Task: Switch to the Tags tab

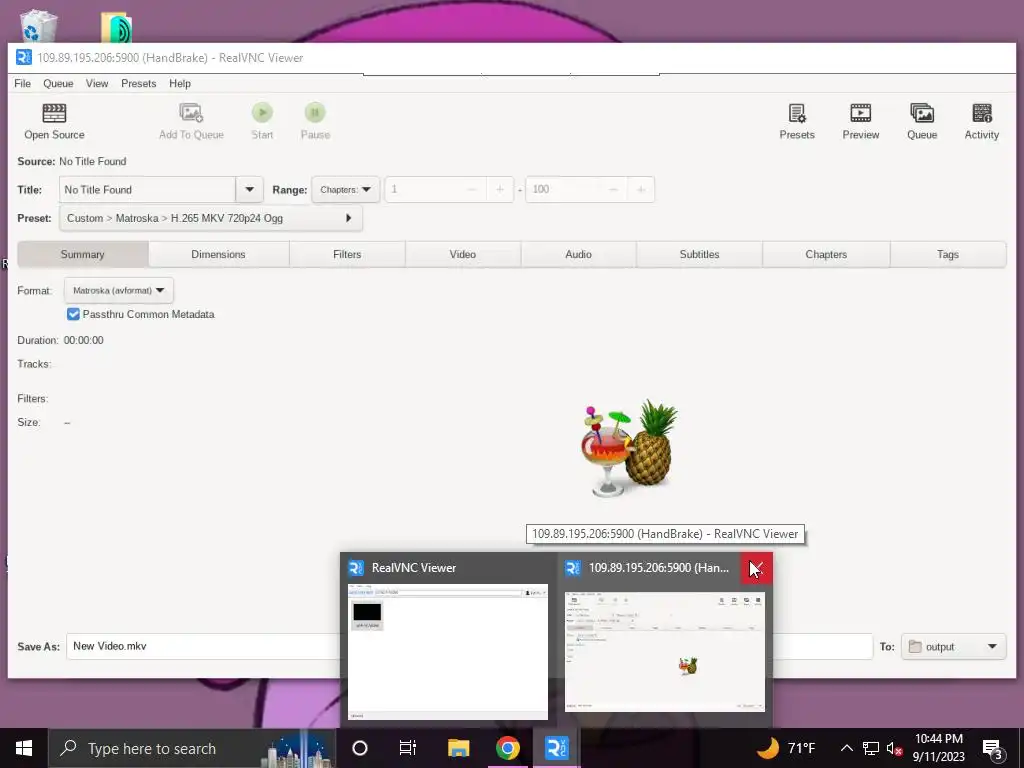Action: [948, 255]
